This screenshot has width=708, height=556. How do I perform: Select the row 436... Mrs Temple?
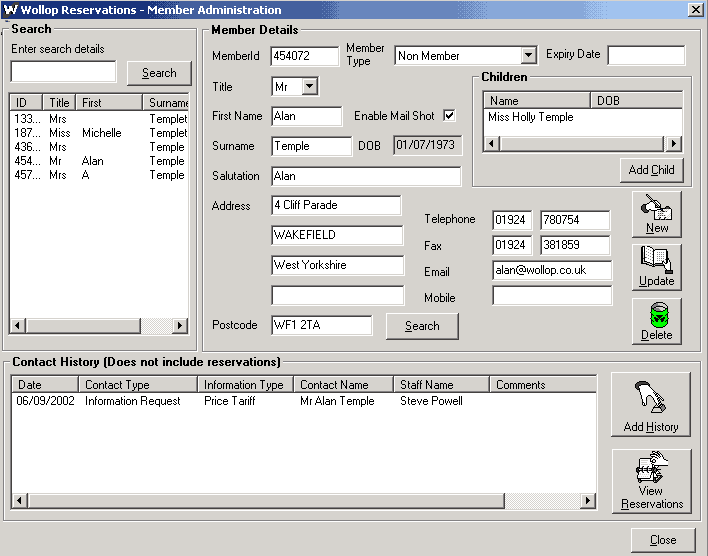point(99,147)
